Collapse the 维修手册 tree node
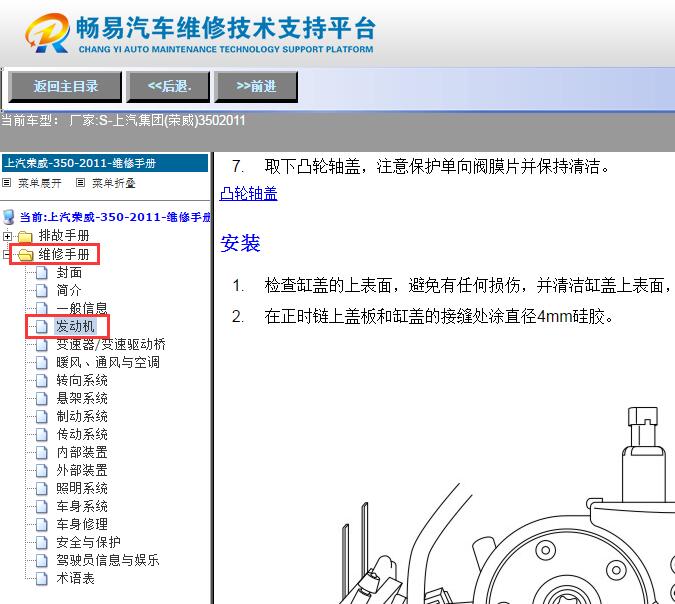This screenshot has width=675, height=604. [x=6, y=254]
